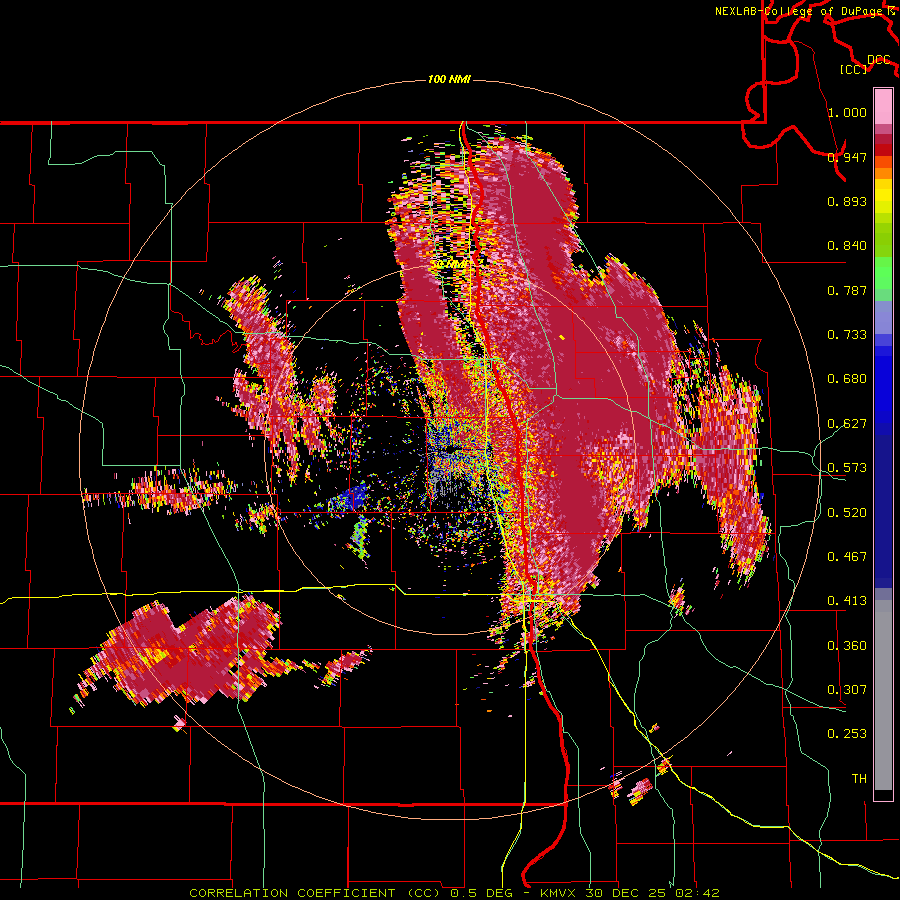The height and width of the screenshot is (900, 900).
Task: Select the 0.573 scale value
Action: tap(847, 468)
